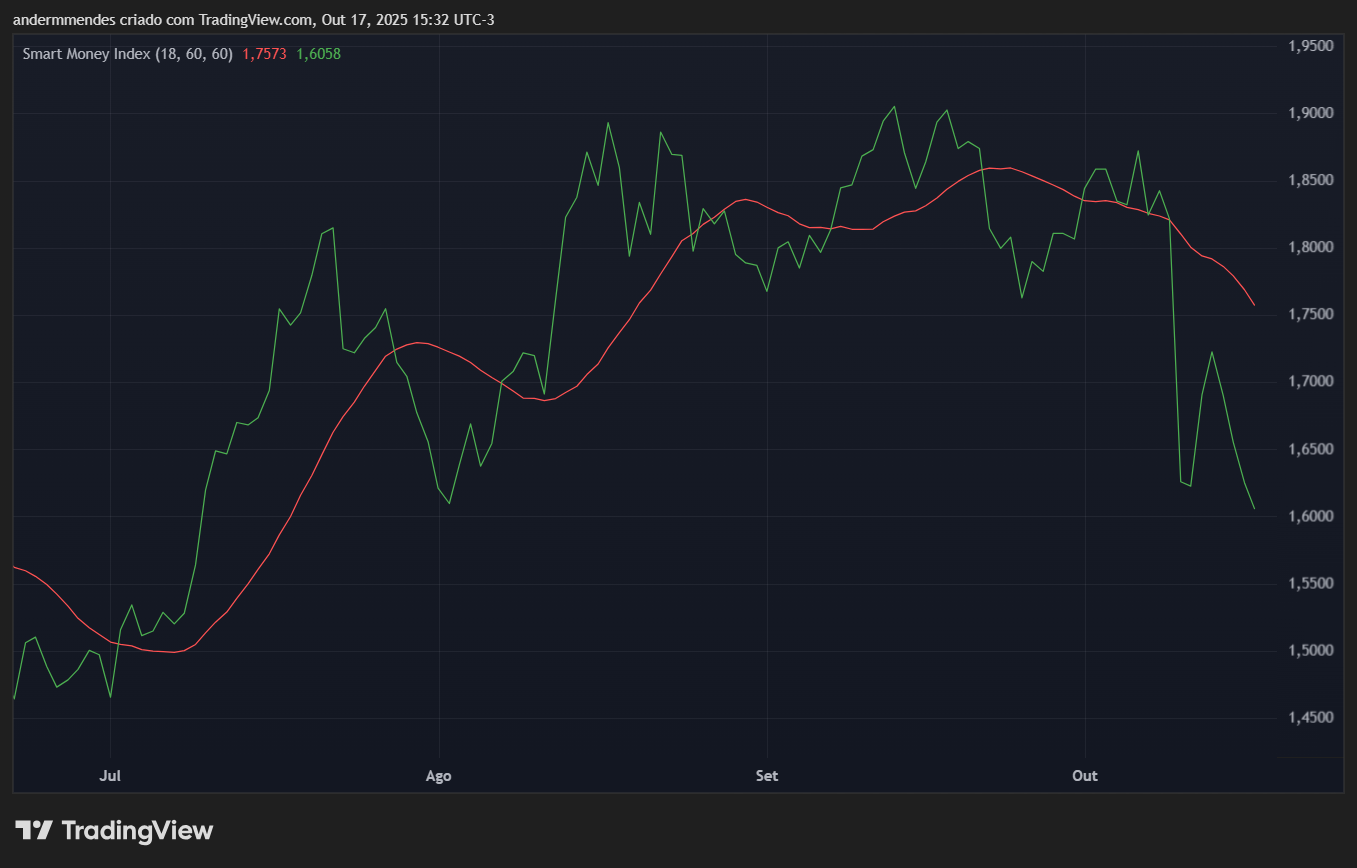Screen dimensions: 1357x868
Task: Select the Smart Money Index indicator title
Action: [127, 54]
